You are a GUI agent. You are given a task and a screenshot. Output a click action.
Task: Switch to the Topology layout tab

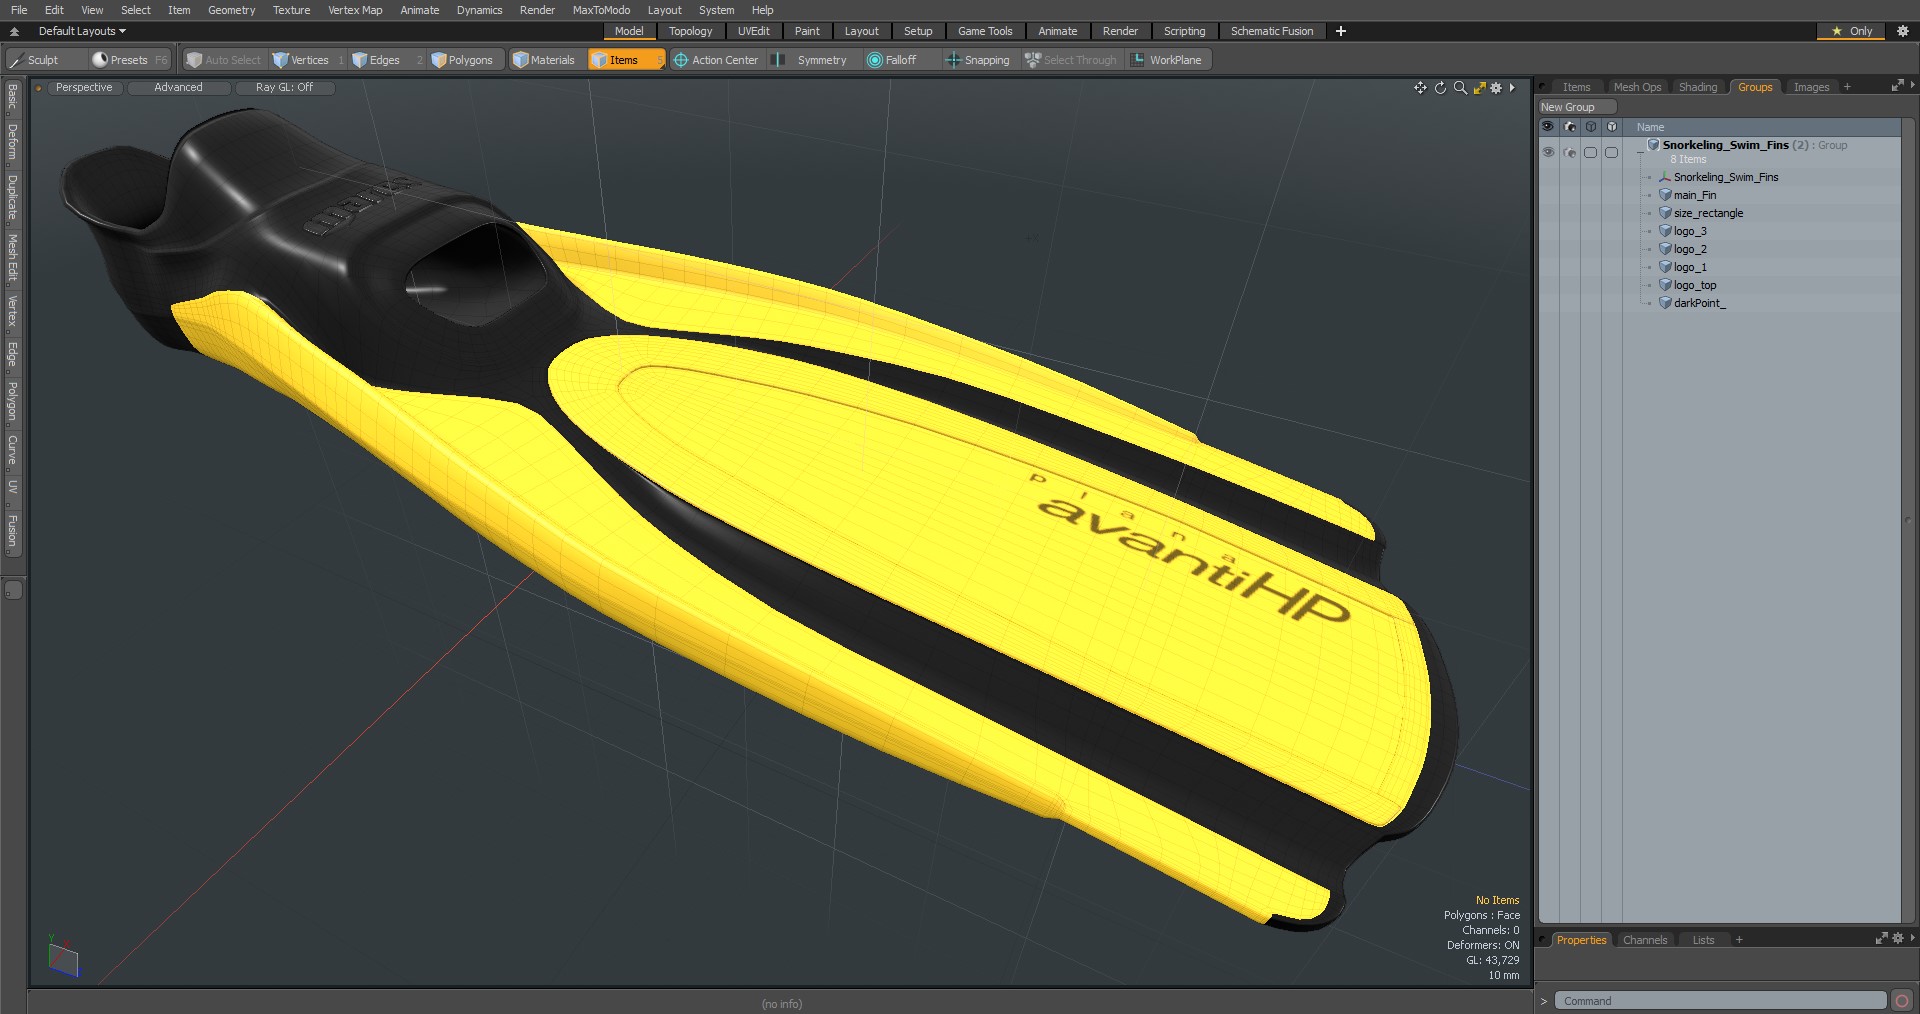[691, 31]
